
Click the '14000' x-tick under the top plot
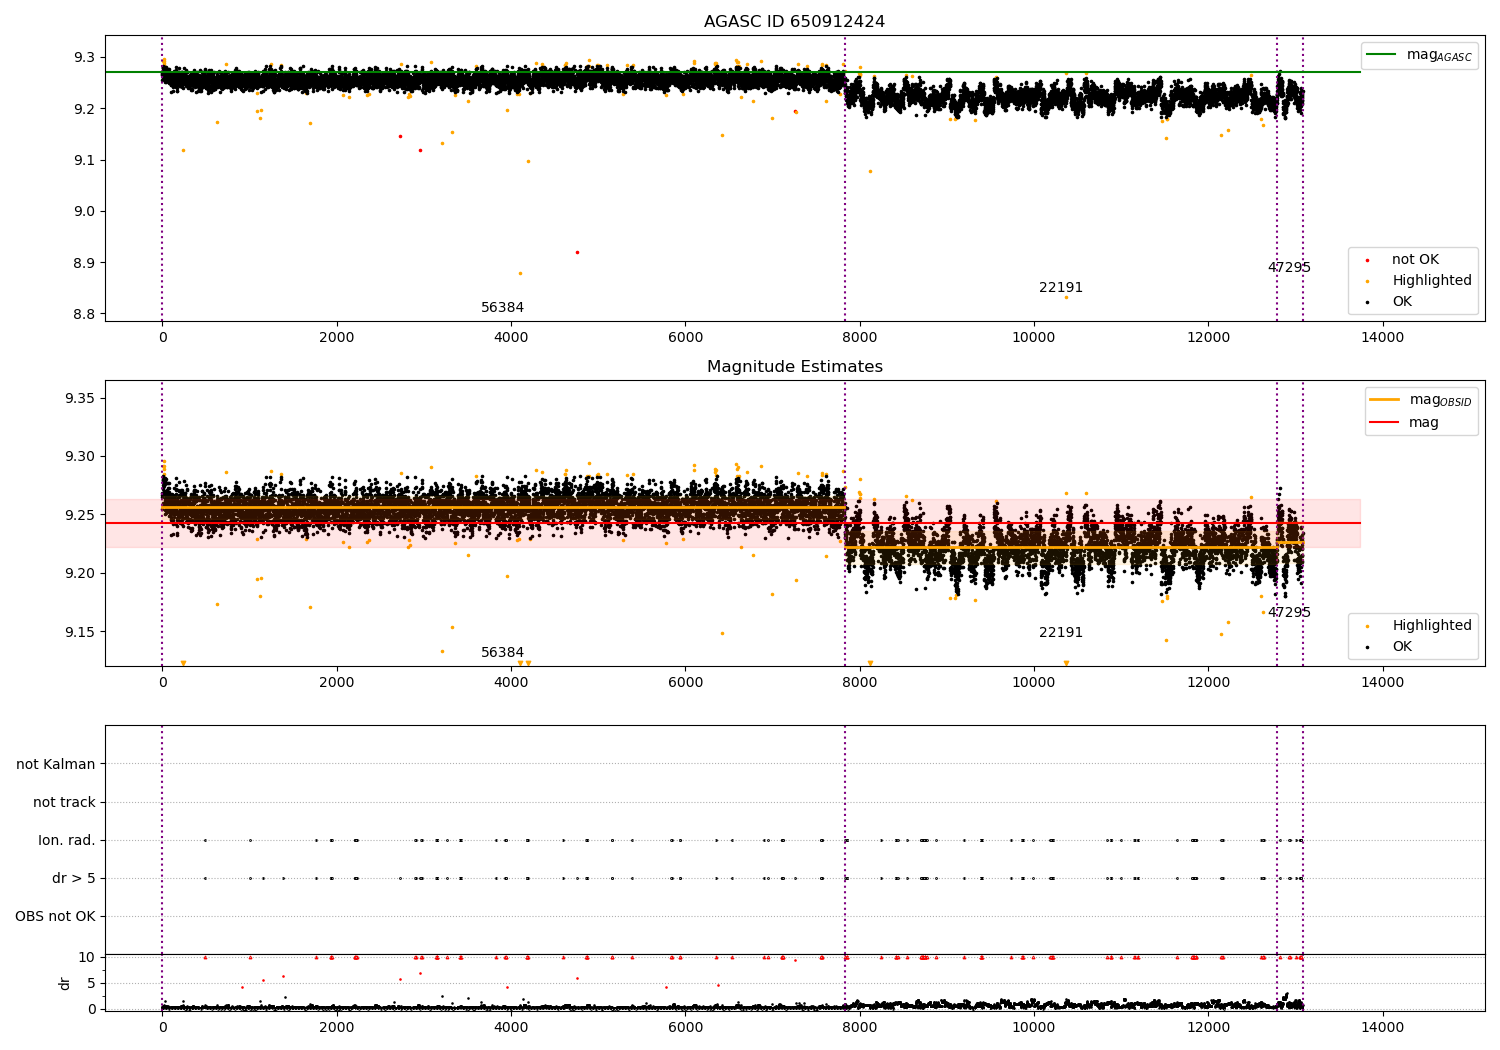[1383, 338]
